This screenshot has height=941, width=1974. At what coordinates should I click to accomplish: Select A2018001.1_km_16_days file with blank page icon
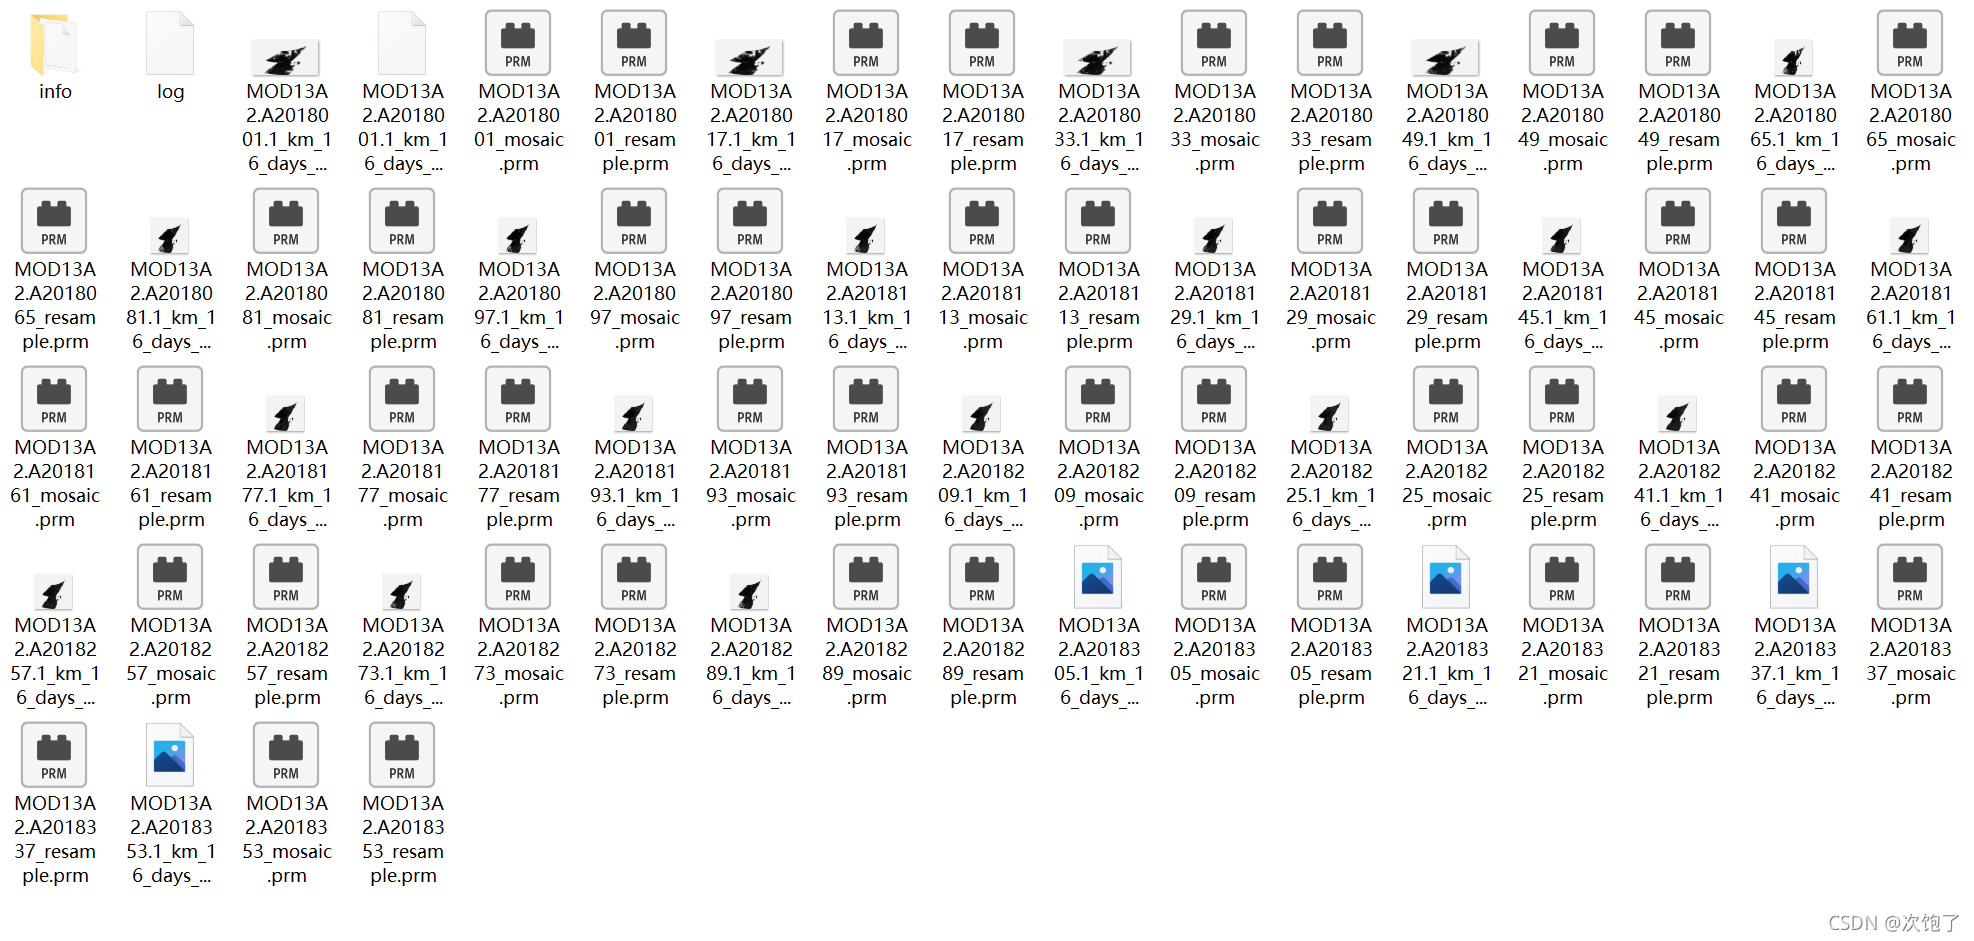(402, 44)
